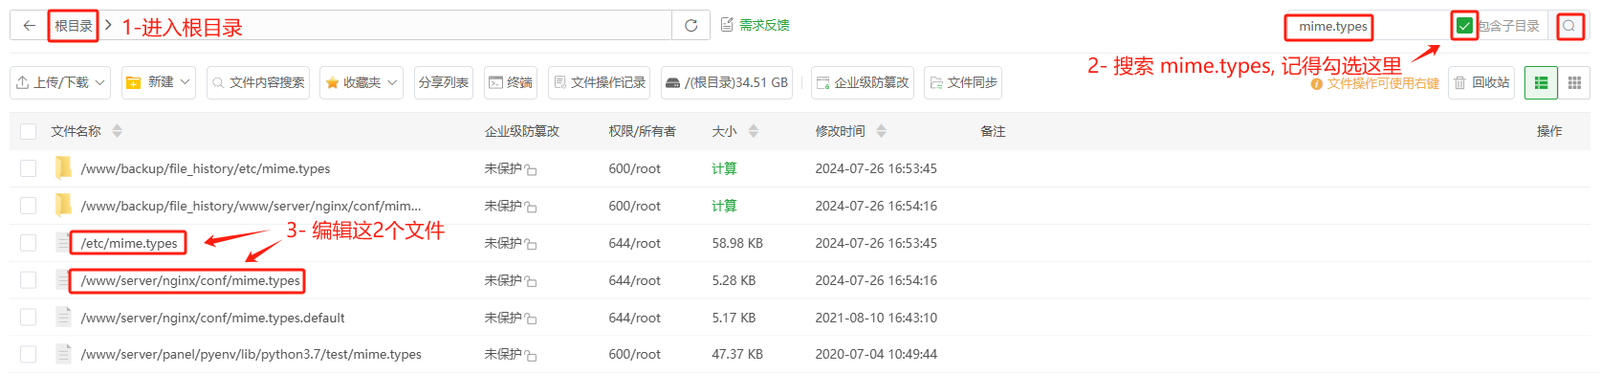The width and height of the screenshot is (1600, 375).
Task: Click file icon of /etc/mime.types
Action: tap(63, 242)
